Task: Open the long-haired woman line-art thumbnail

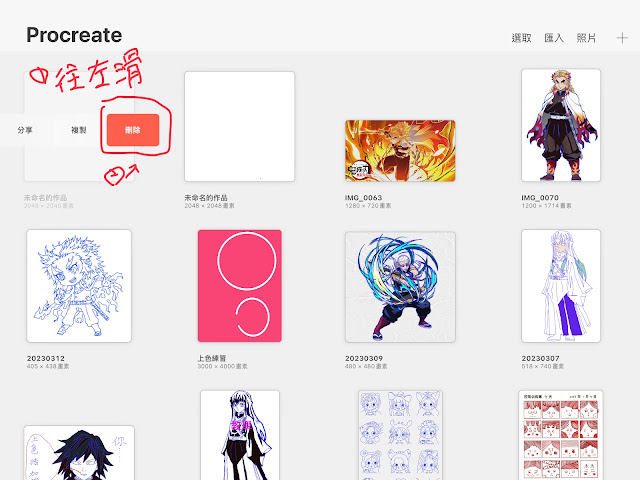Action: tap(240, 435)
